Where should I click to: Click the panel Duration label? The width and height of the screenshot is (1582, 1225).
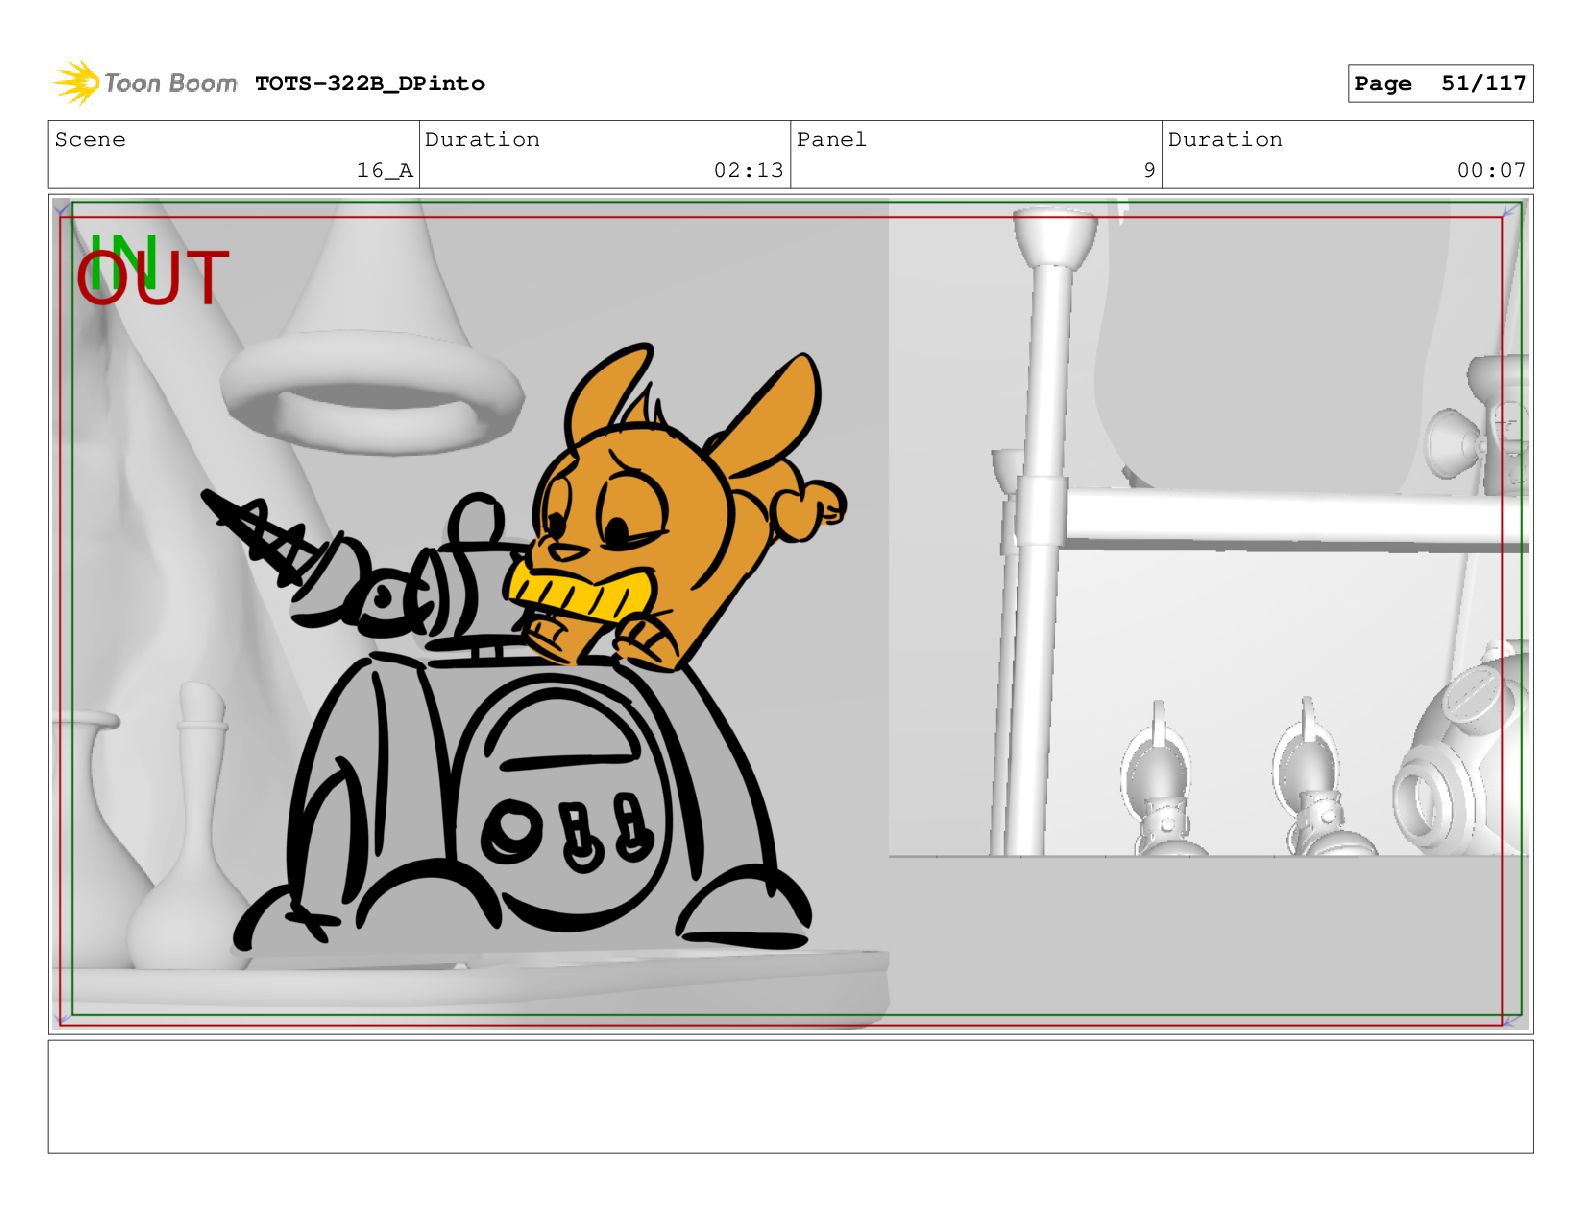(1225, 140)
